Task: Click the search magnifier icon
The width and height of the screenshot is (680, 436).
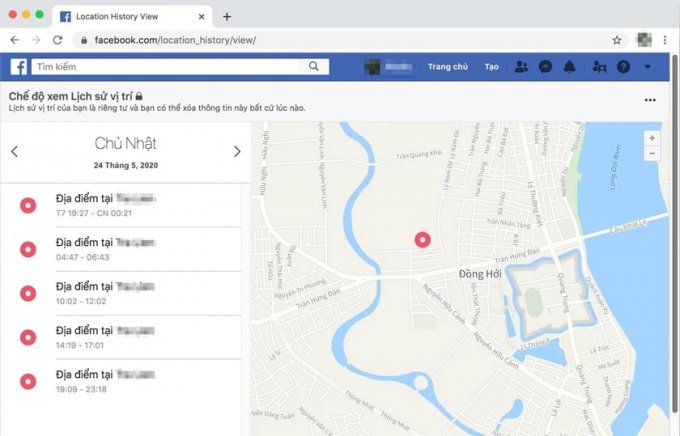Action: pos(313,67)
